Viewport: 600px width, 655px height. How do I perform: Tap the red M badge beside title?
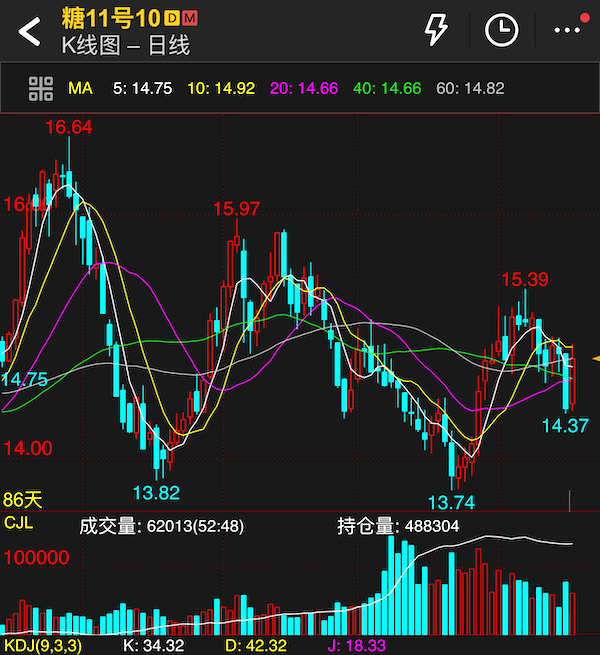[190, 18]
